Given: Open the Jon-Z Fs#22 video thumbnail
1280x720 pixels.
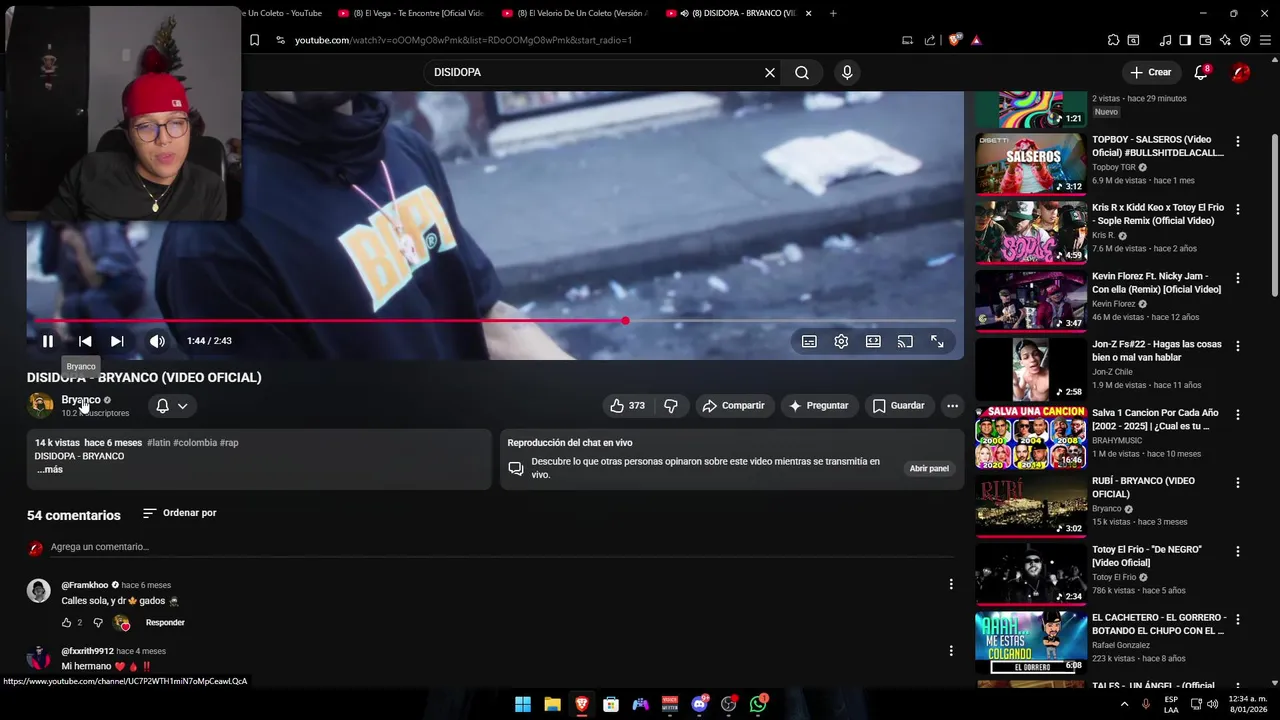Looking at the screenshot, I should pyautogui.click(x=1031, y=369).
